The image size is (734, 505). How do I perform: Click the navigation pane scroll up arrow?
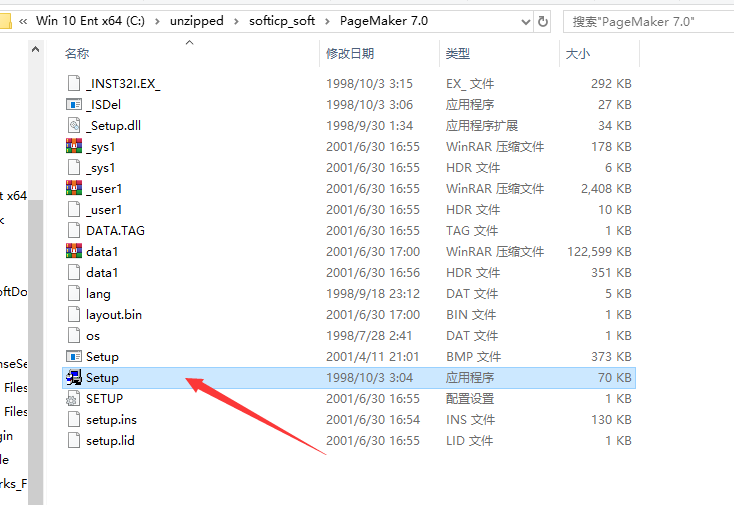(x=36, y=49)
